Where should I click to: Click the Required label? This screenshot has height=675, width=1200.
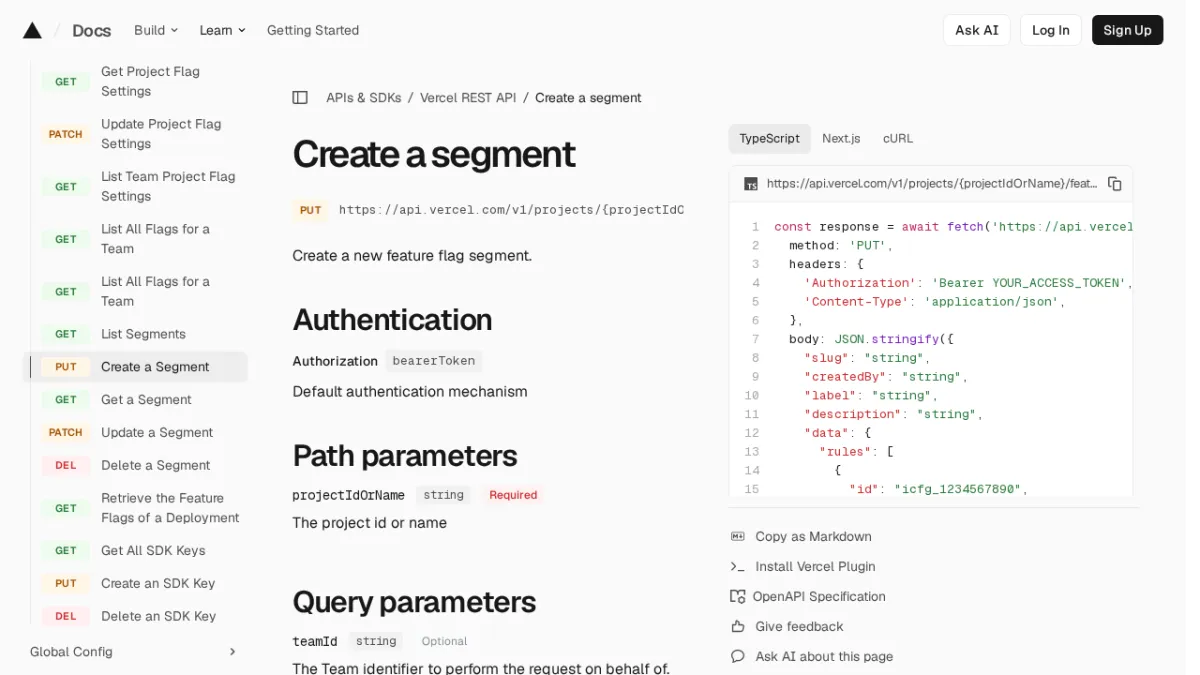(513, 495)
